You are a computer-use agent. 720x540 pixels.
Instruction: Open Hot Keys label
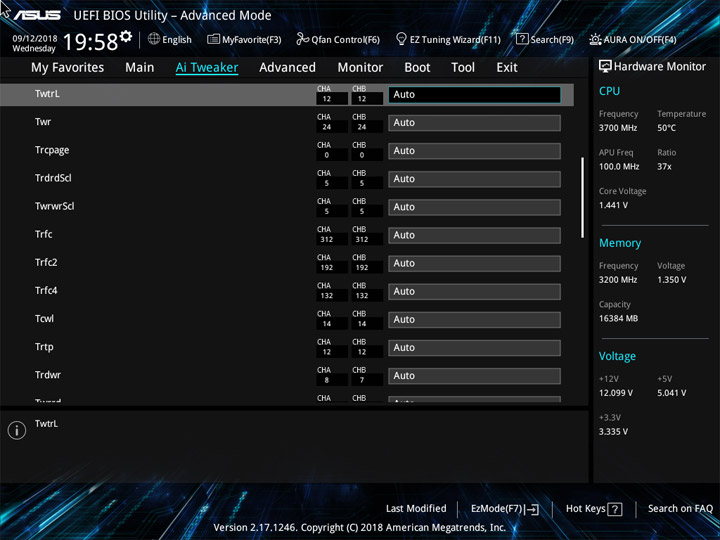tap(585, 509)
